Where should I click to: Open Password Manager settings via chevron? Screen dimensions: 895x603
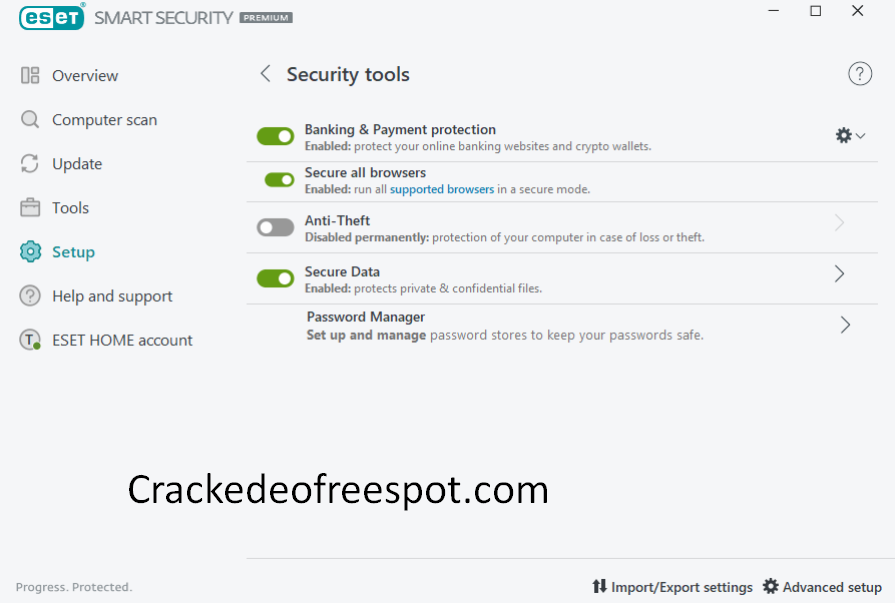pos(844,324)
